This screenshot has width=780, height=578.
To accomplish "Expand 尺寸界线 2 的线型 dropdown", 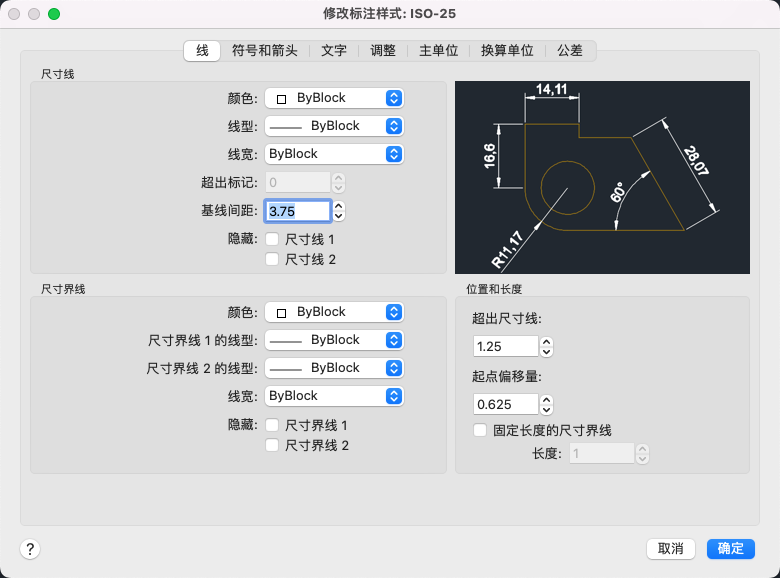I will (x=334, y=368).
